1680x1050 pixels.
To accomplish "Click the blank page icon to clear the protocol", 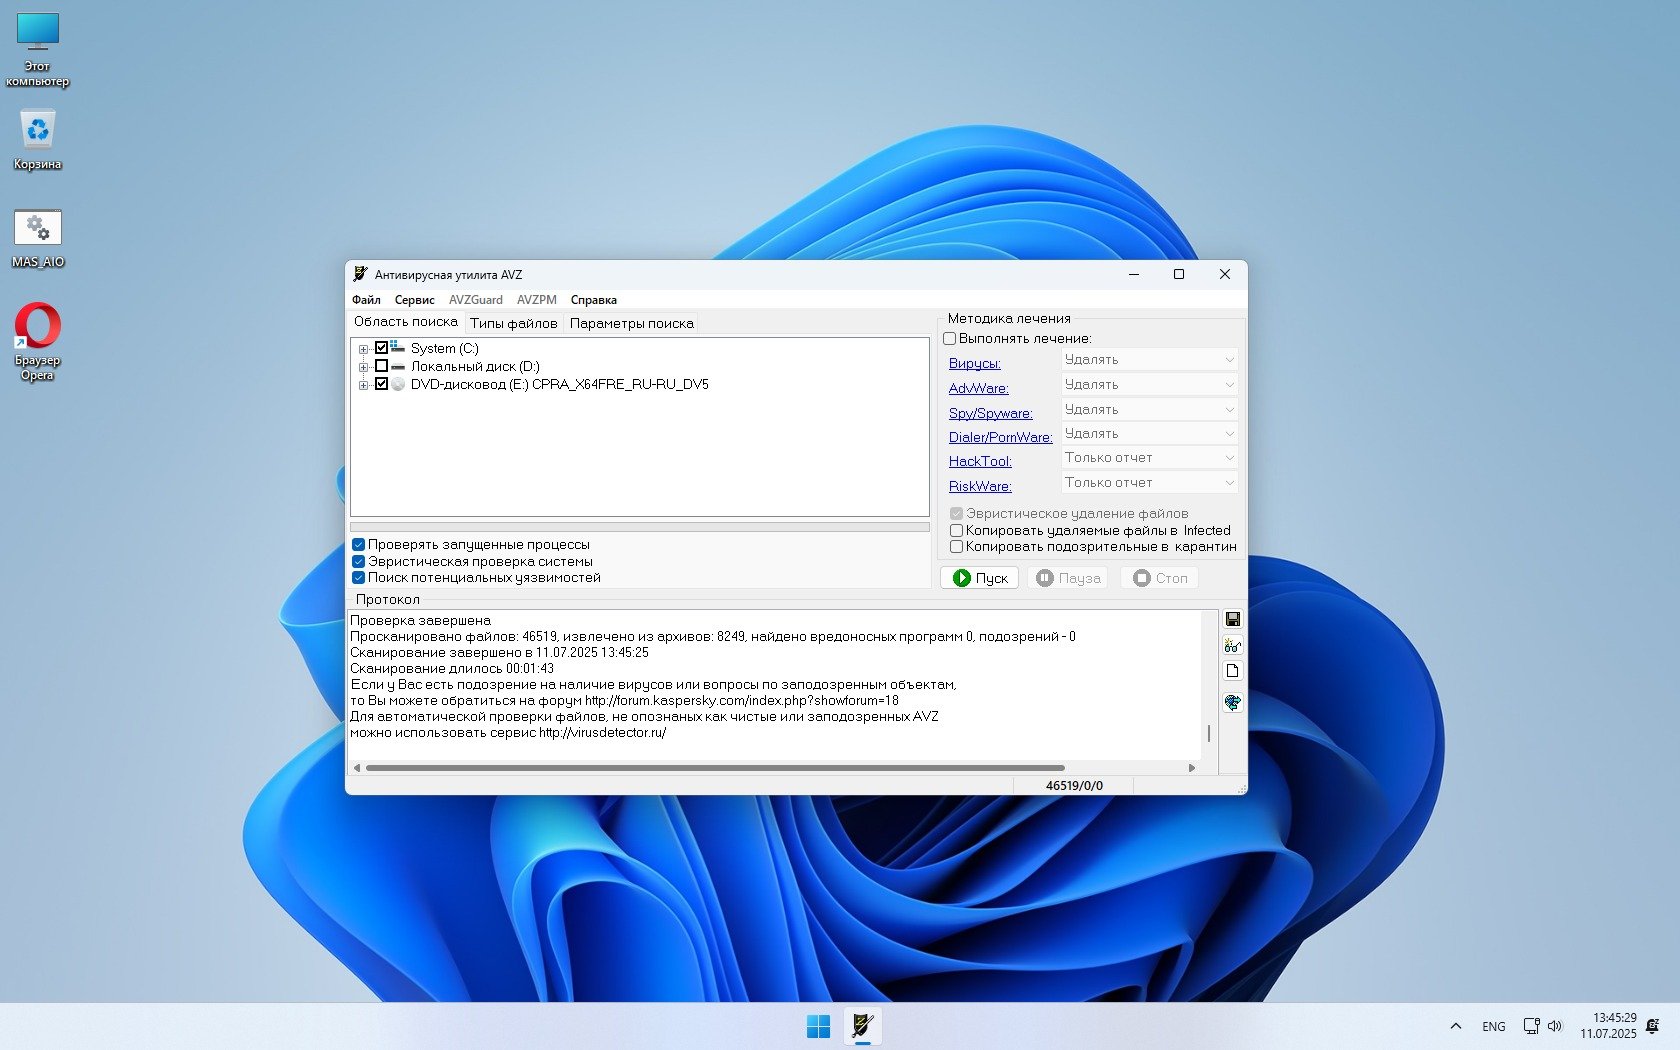I will coord(1232,671).
